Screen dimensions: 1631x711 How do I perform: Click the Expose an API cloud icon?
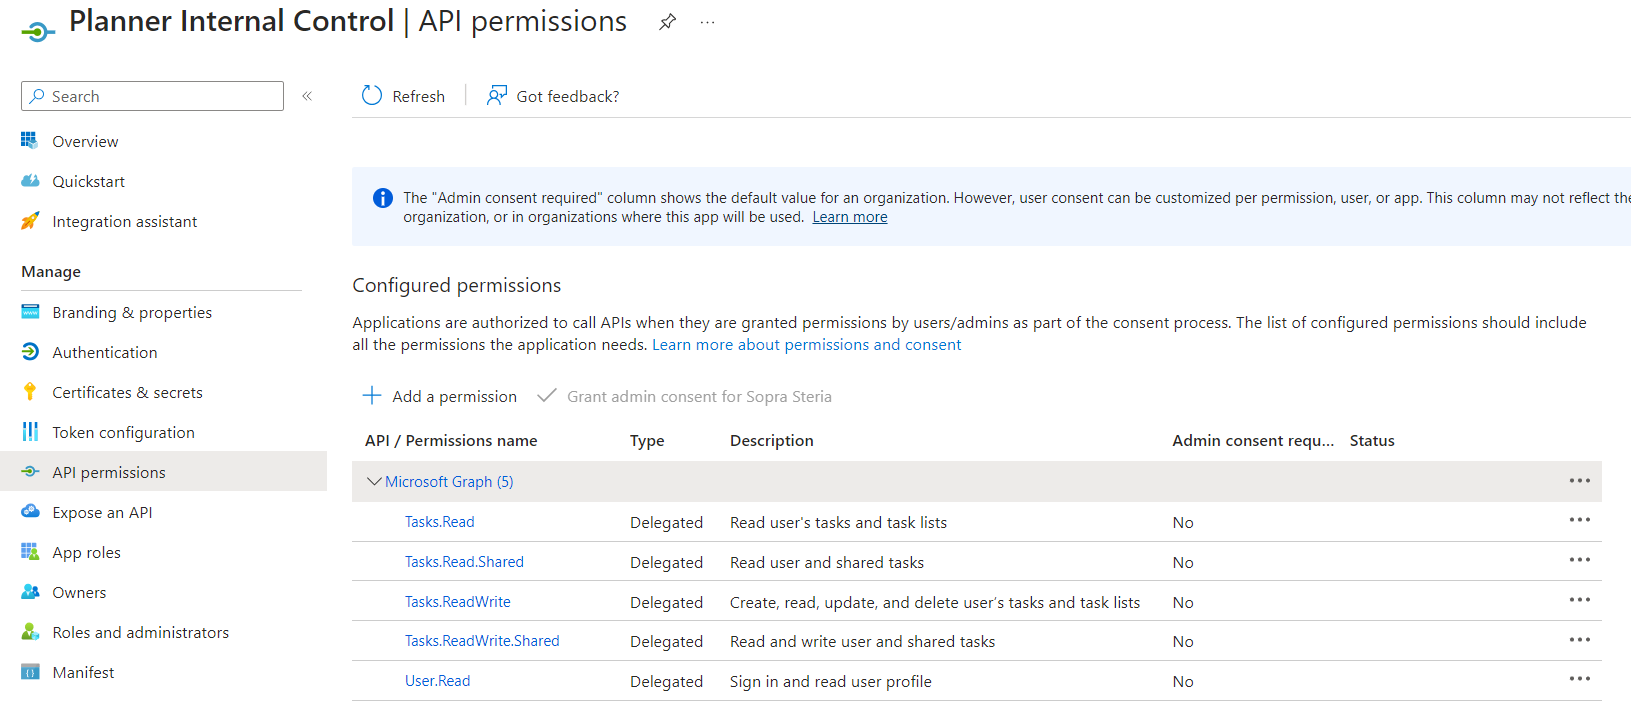point(30,511)
